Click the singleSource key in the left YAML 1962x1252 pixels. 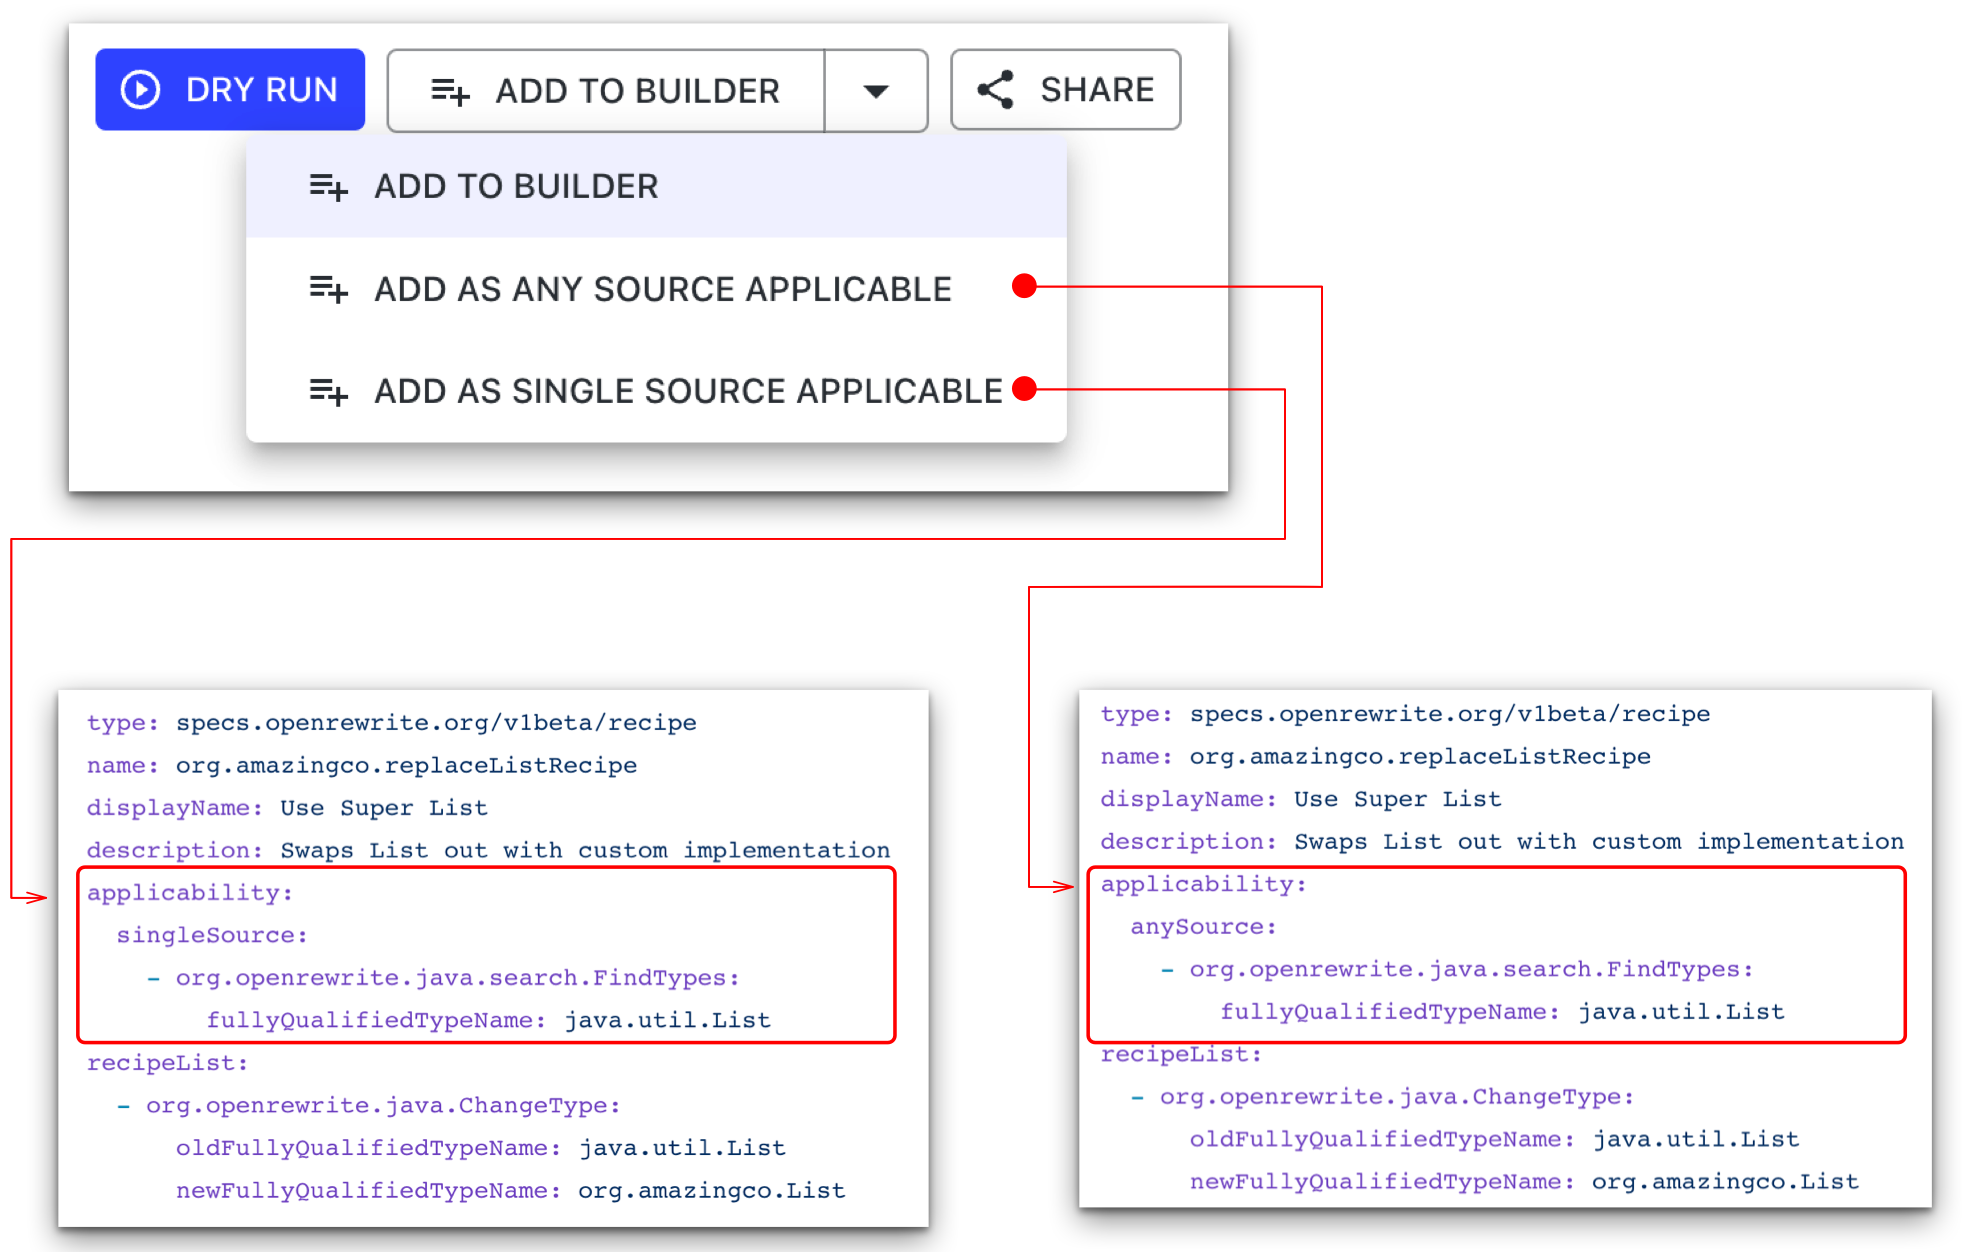coord(212,935)
